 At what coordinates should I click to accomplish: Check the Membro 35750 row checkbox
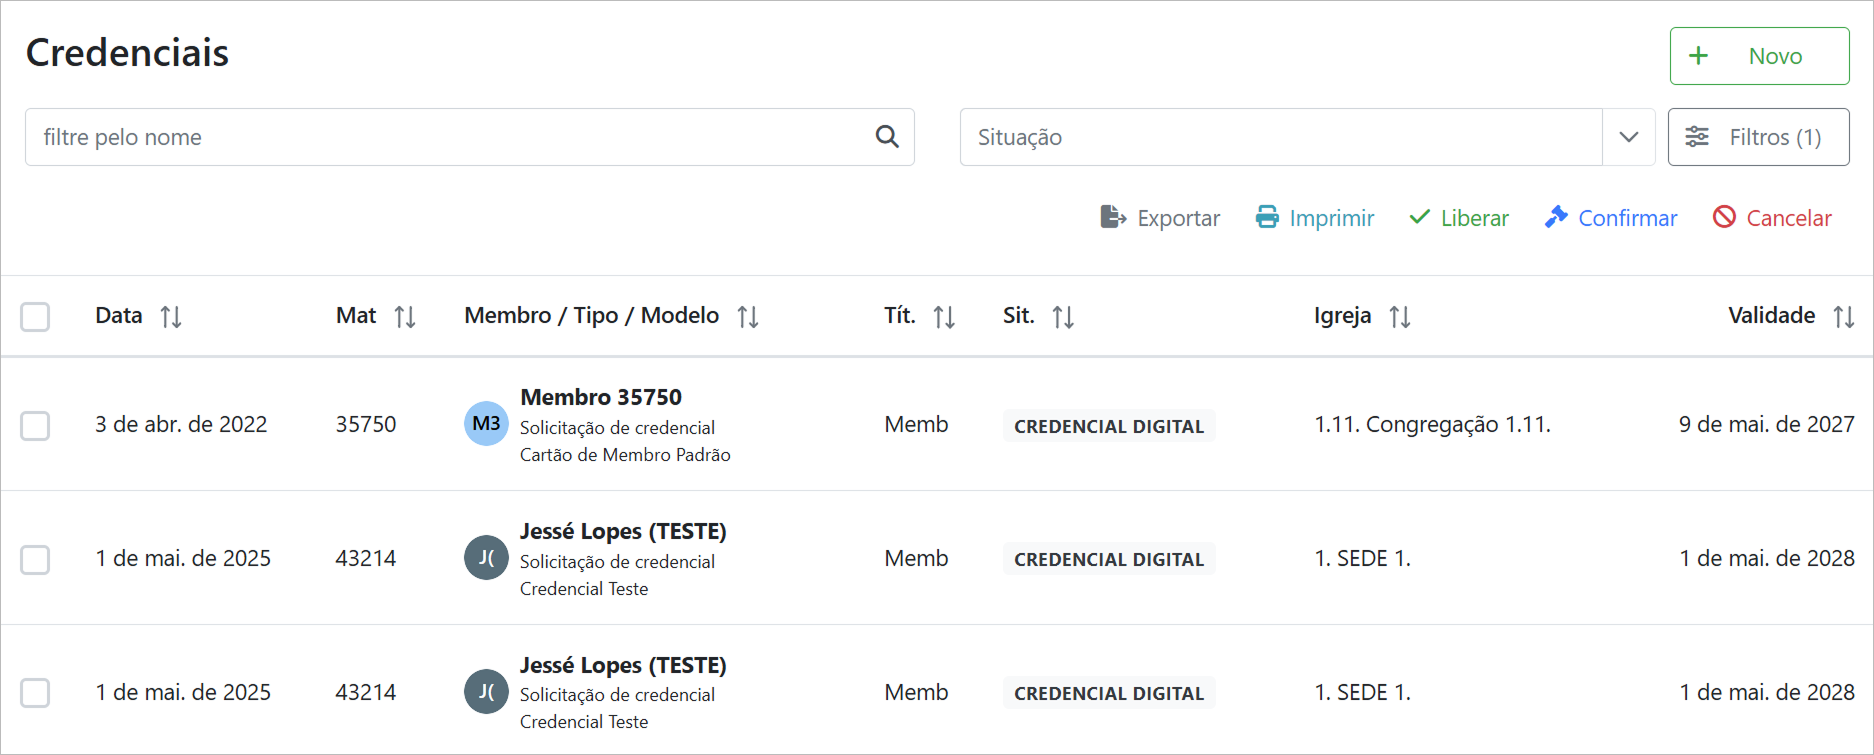click(35, 426)
